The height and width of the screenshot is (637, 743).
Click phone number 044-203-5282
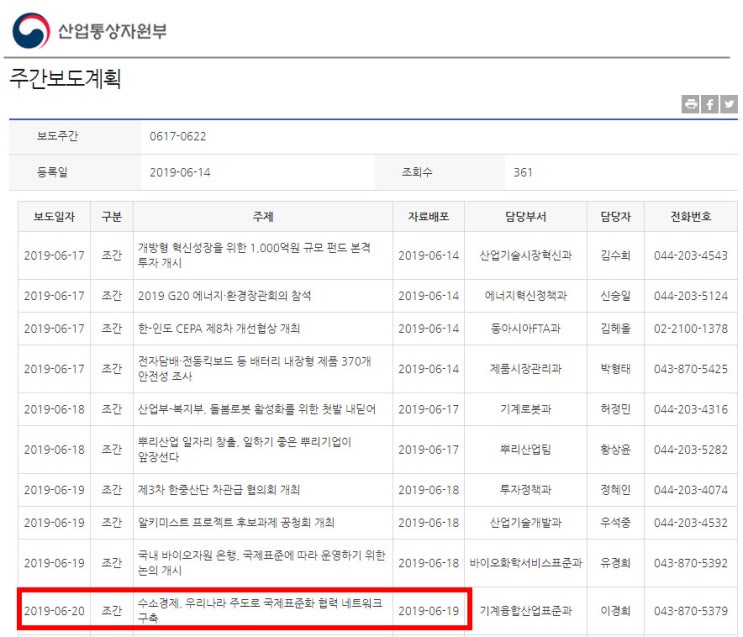click(x=690, y=449)
